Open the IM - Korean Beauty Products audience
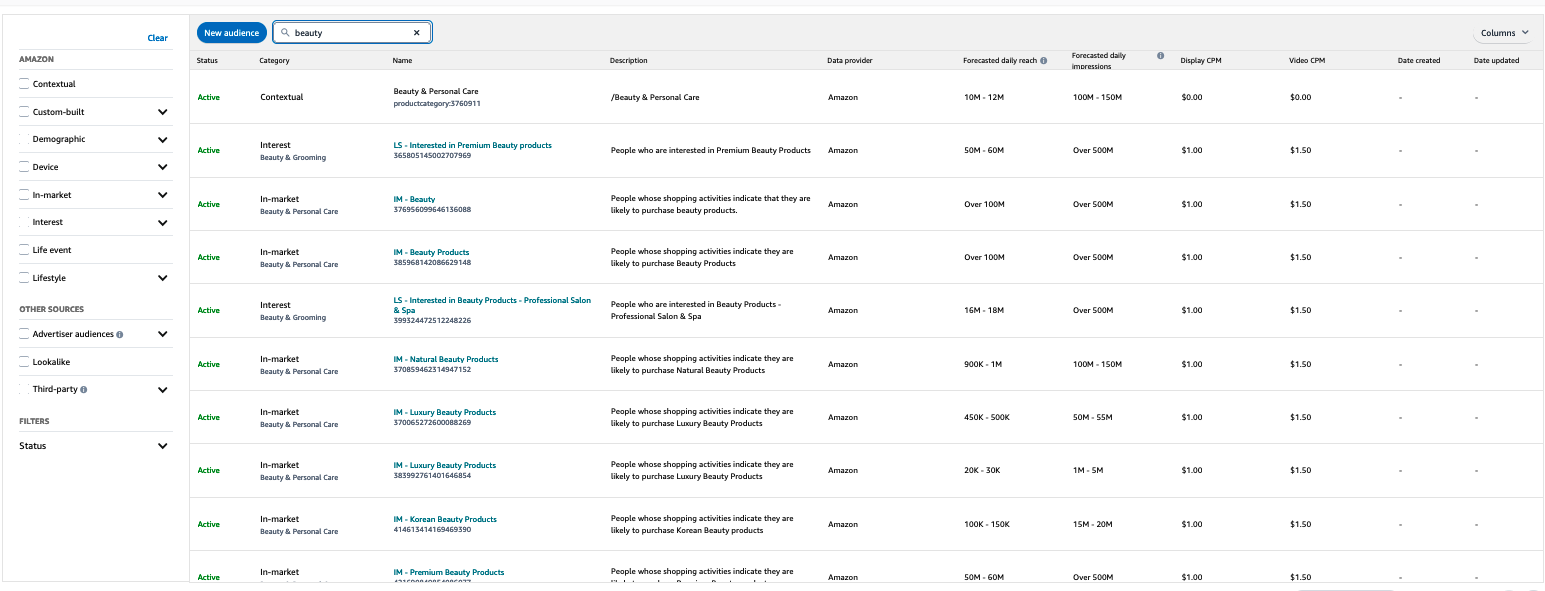The width and height of the screenshot is (1545, 591). pyautogui.click(x=445, y=519)
